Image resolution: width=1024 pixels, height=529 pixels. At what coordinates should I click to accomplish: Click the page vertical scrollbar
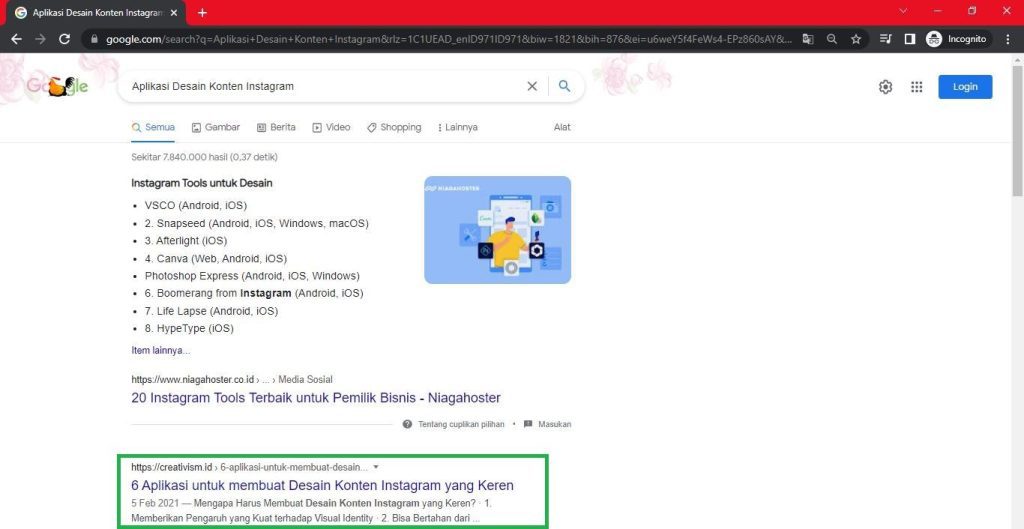pyautogui.click(x=1017, y=131)
